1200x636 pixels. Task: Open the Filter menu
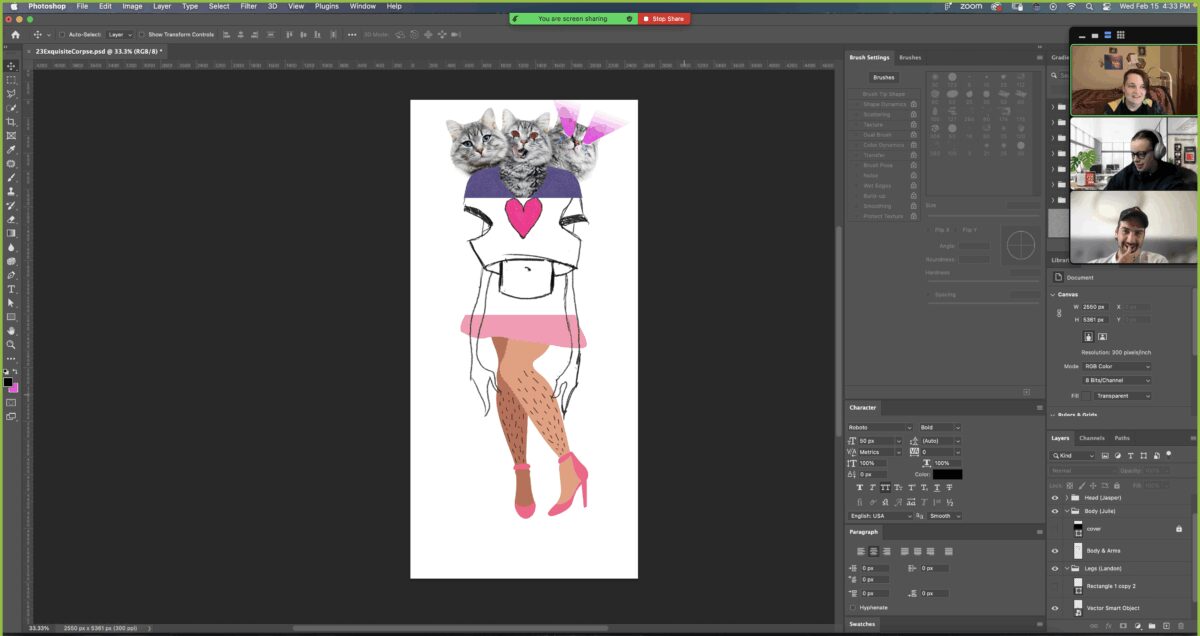pos(248,6)
